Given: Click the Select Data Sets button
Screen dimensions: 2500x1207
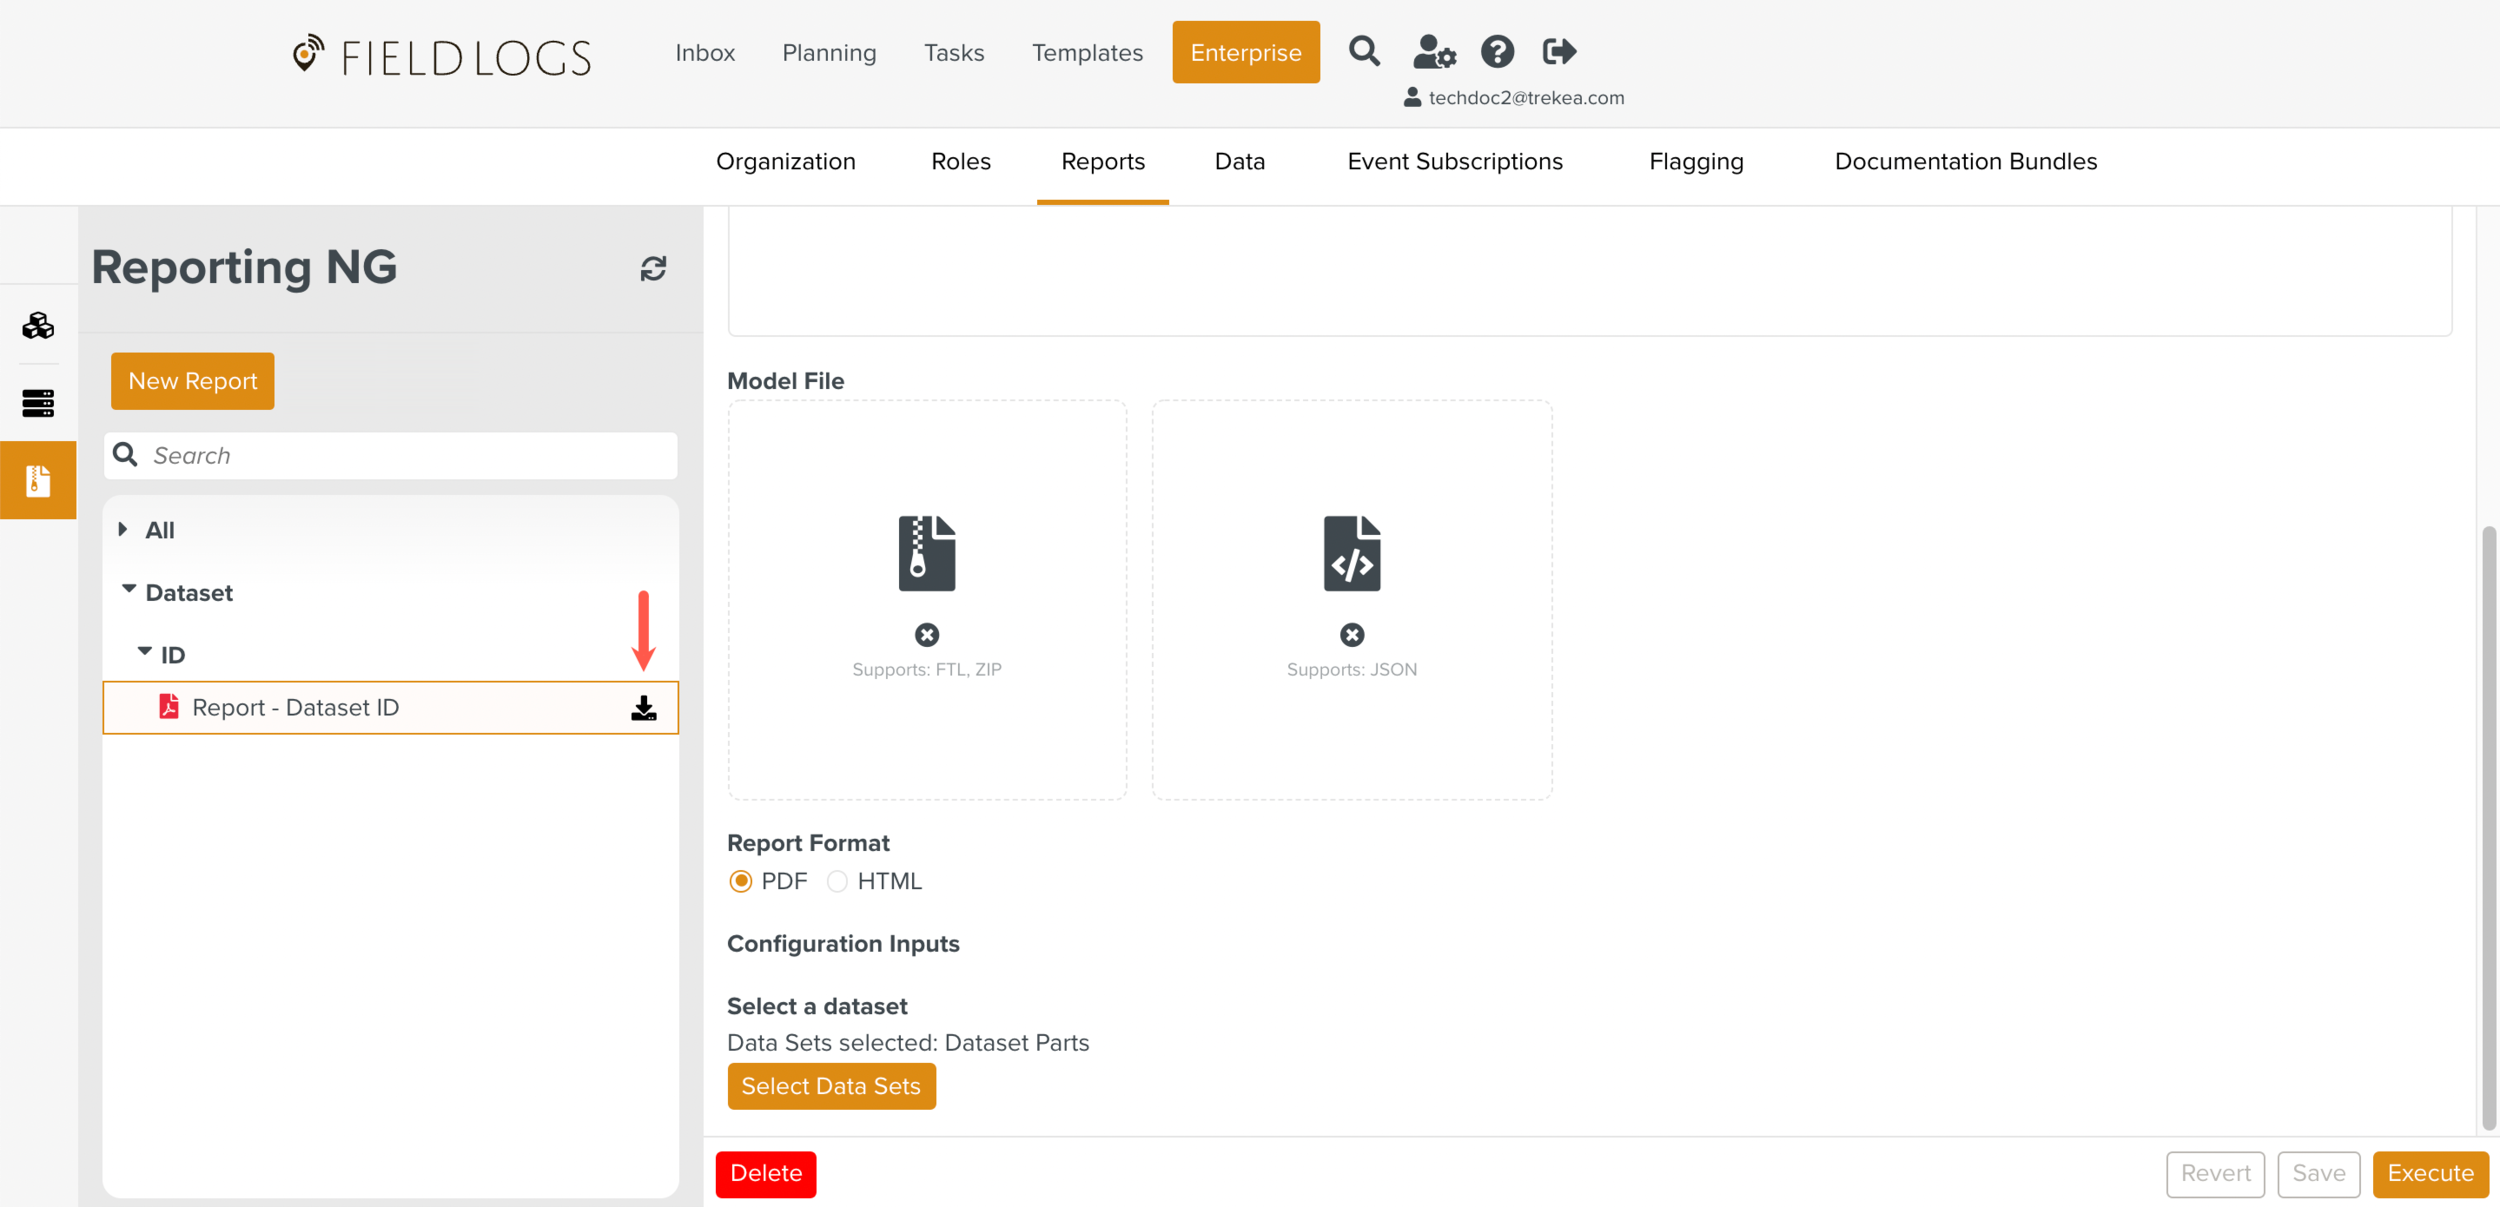Looking at the screenshot, I should pos(830,1086).
